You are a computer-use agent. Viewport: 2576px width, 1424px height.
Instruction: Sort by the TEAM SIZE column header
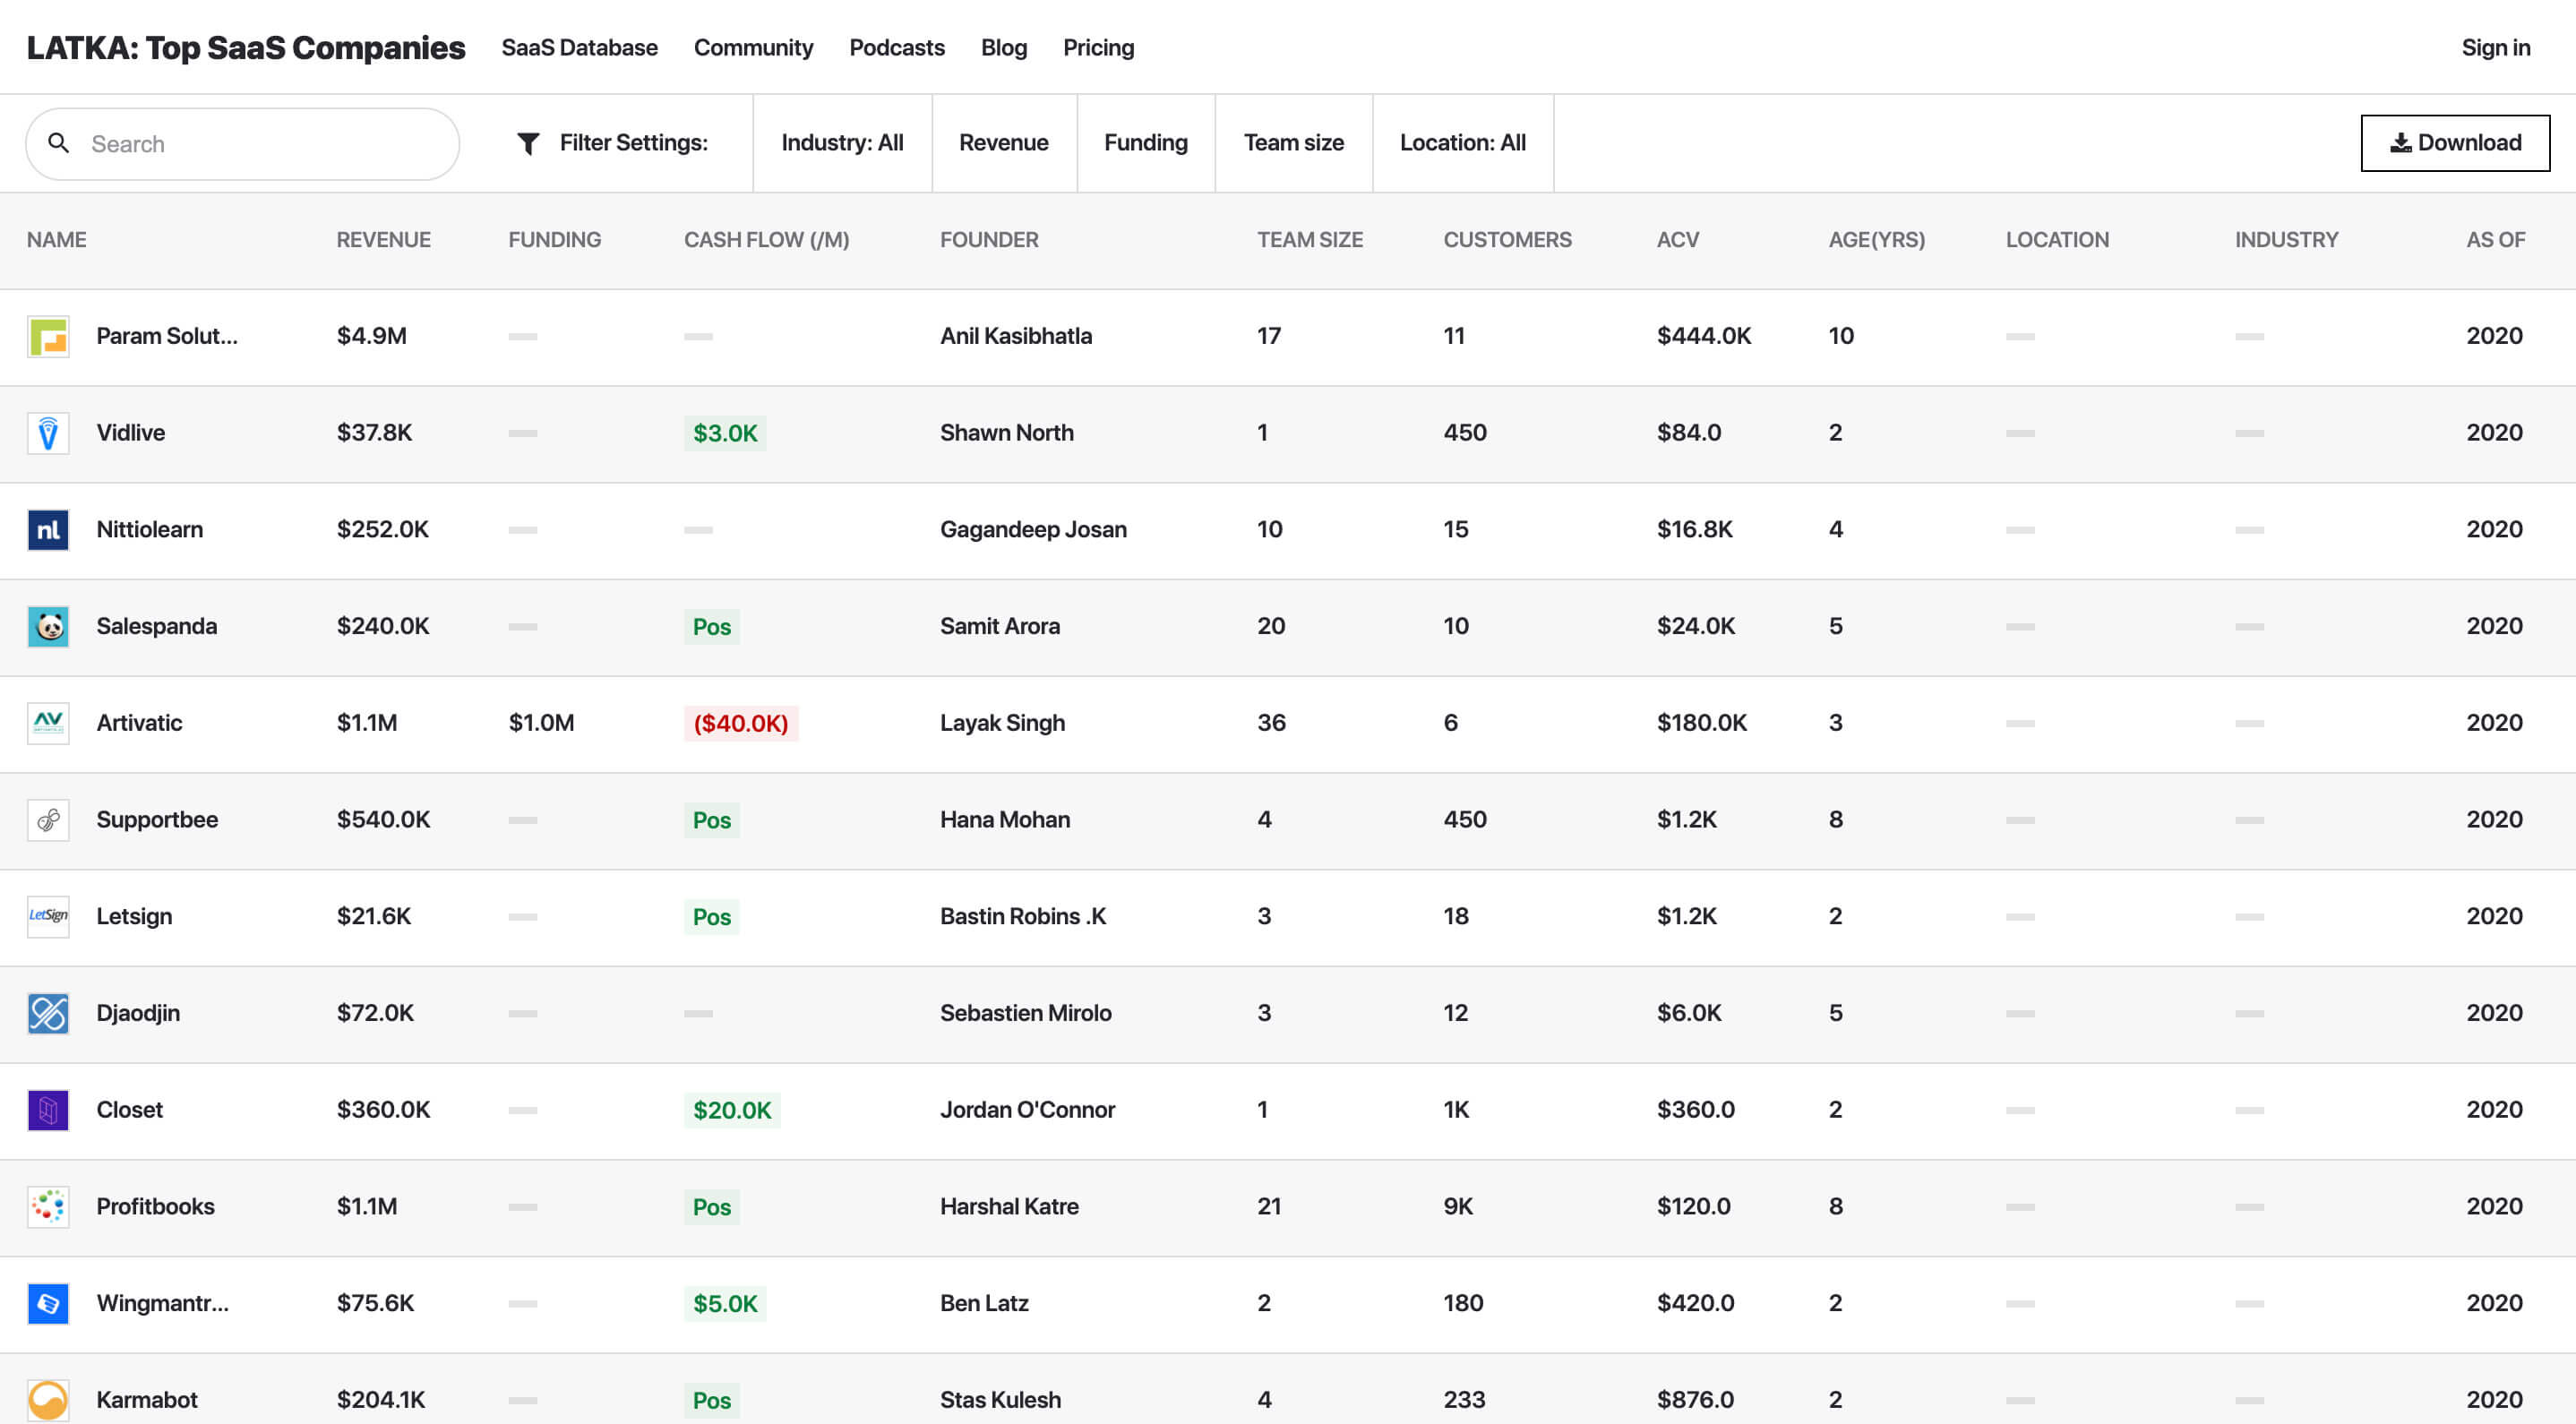pyautogui.click(x=1311, y=240)
